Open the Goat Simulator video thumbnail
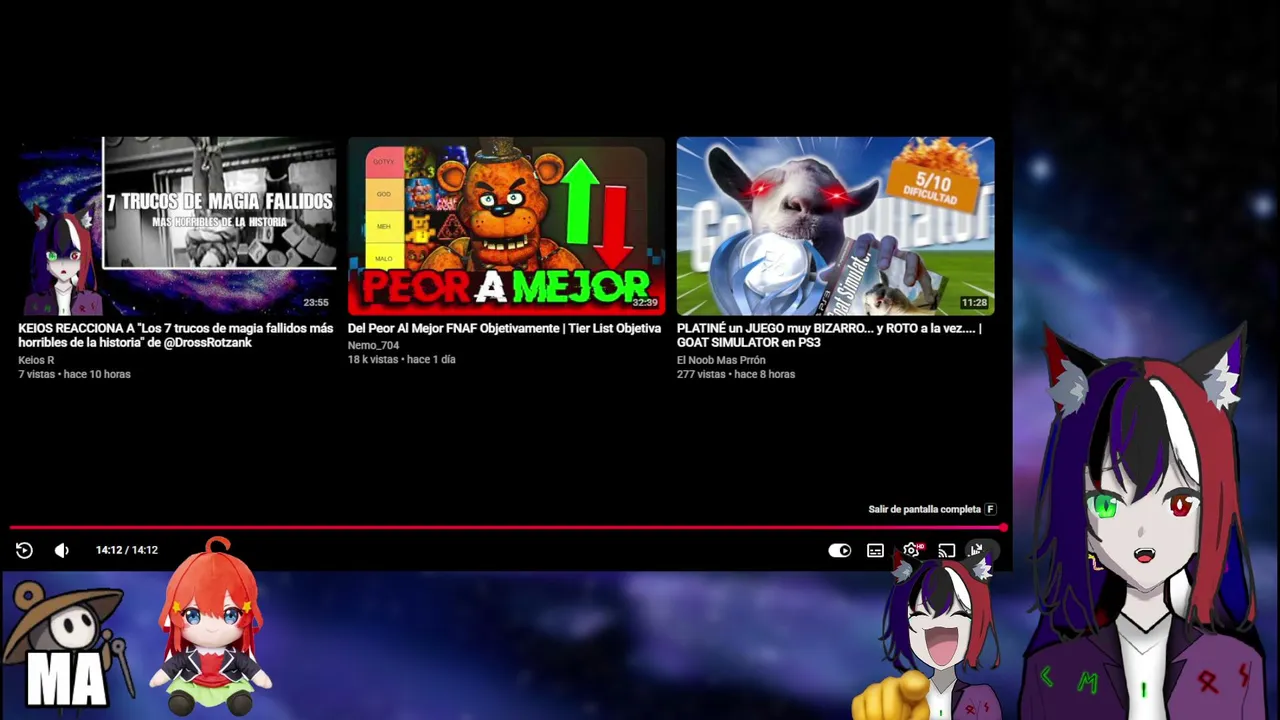1280x720 pixels. (x=835, y=226)
